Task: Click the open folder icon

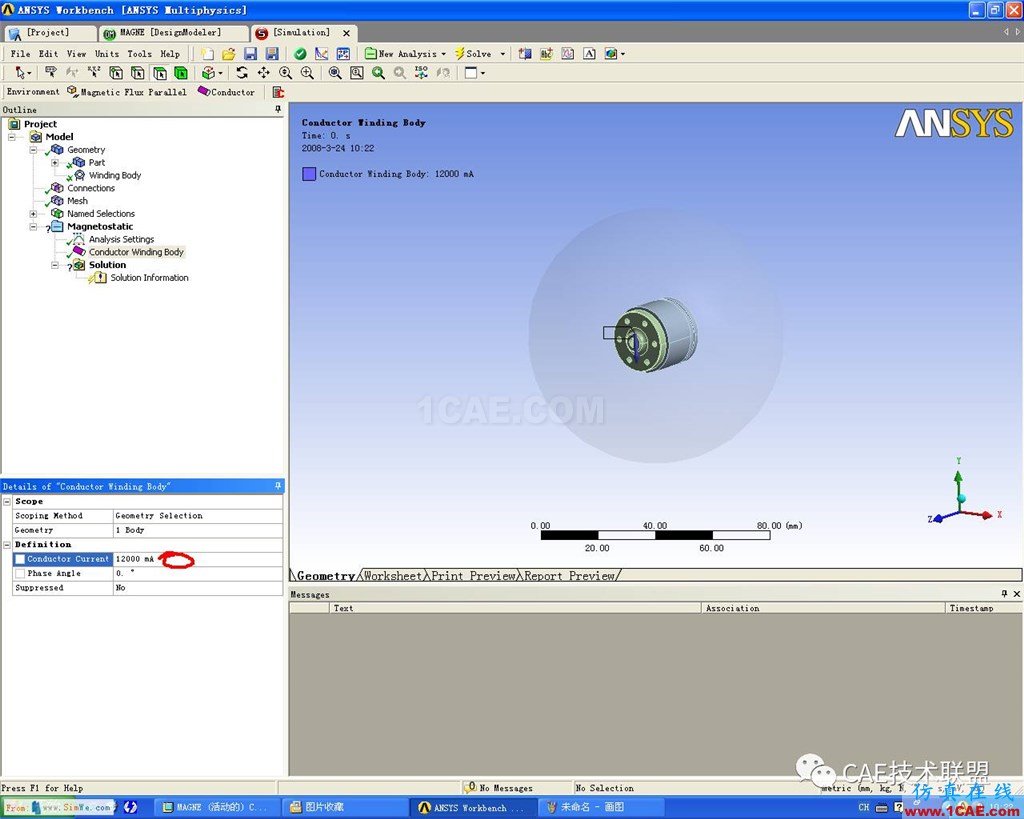Action: point(229,54)
